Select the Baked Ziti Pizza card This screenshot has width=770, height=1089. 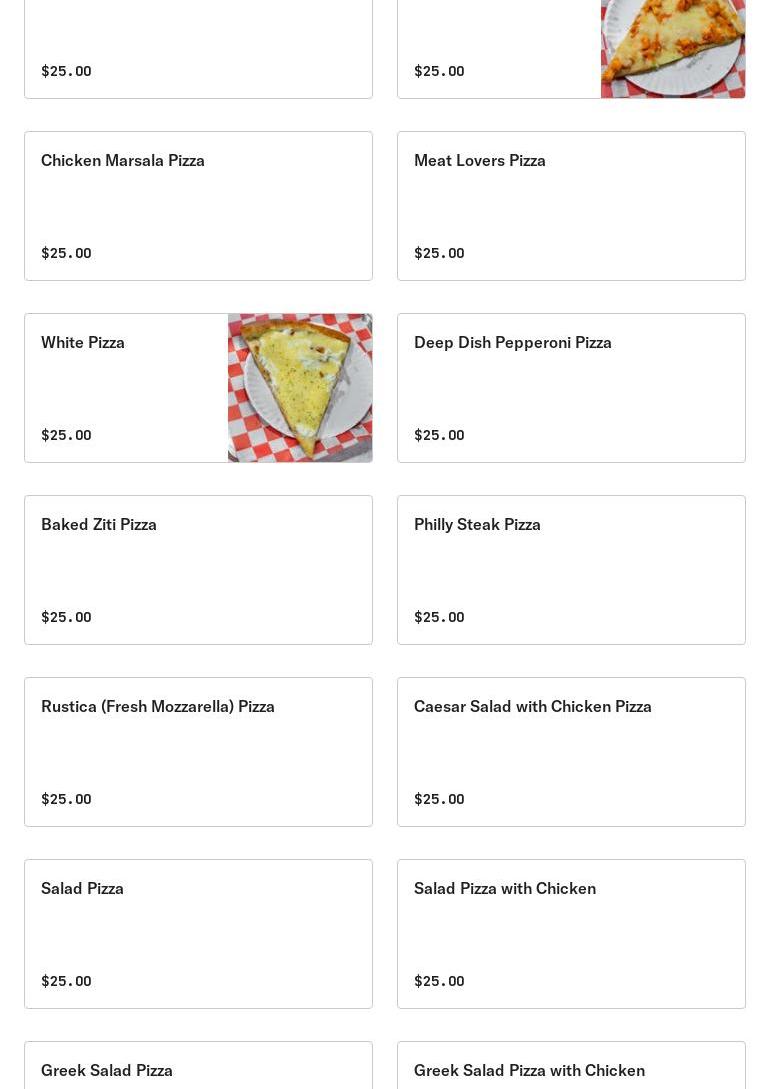pyautogui.click(x=99, y=525)
